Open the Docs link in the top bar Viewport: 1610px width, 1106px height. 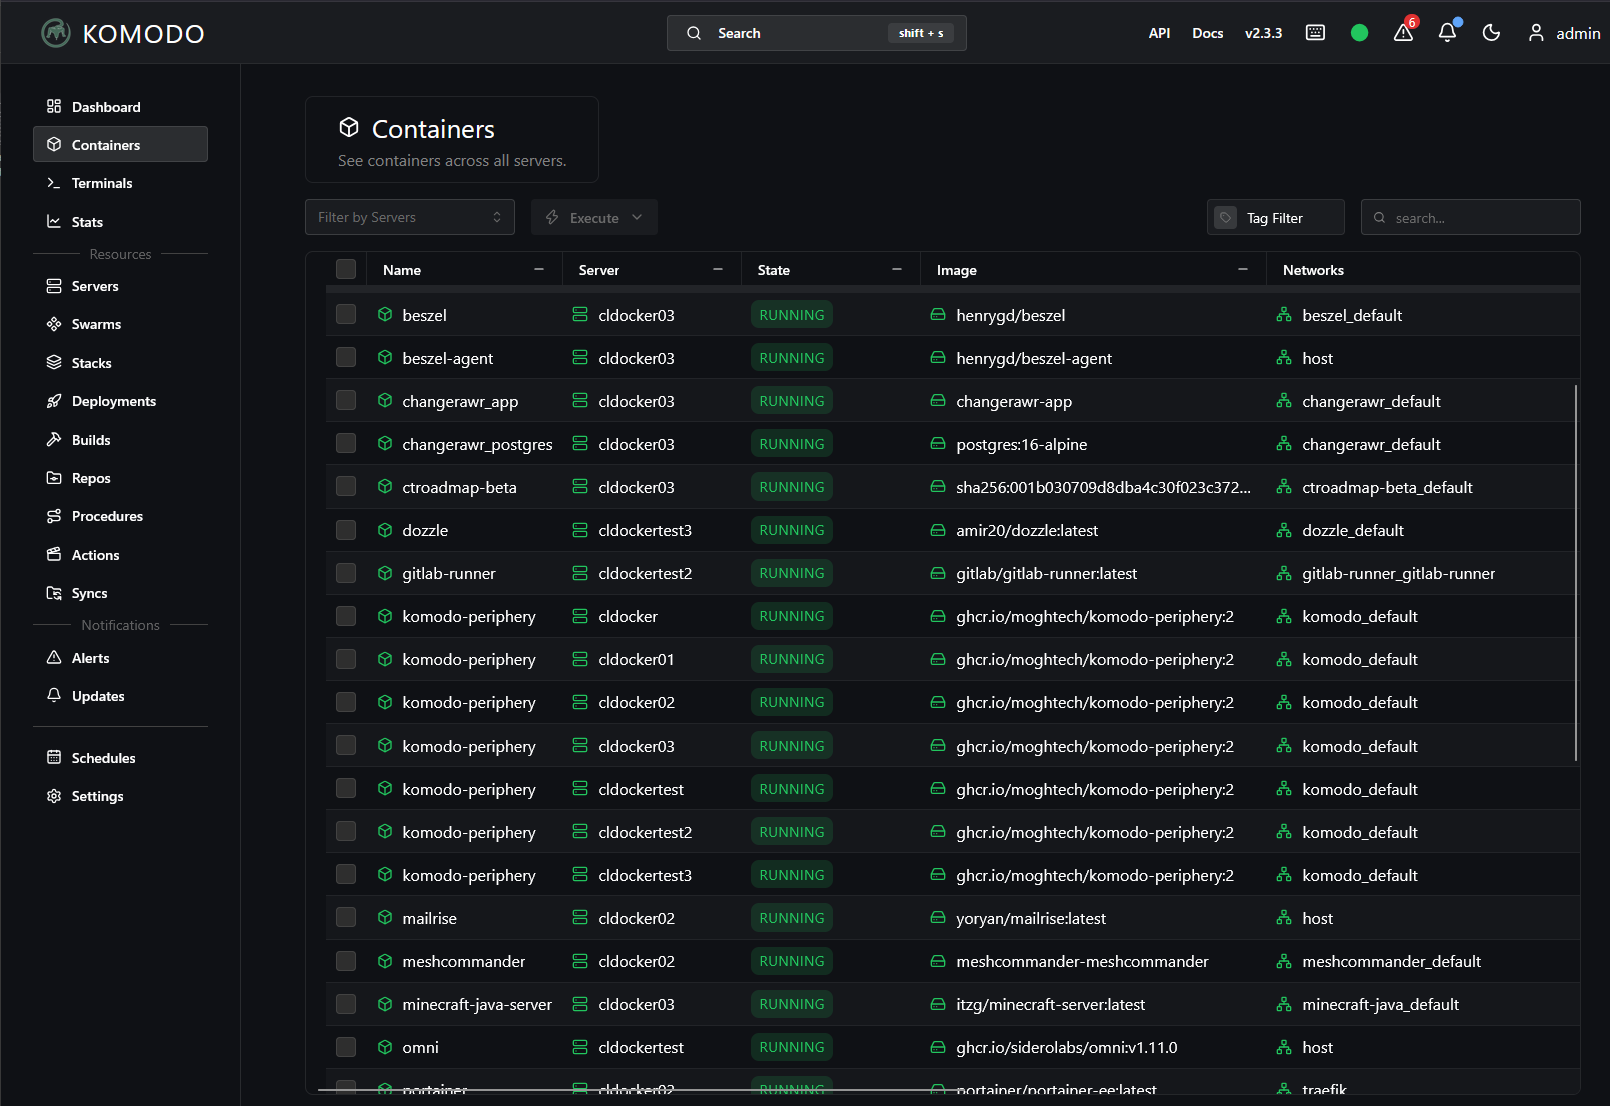coord(1207,33)
